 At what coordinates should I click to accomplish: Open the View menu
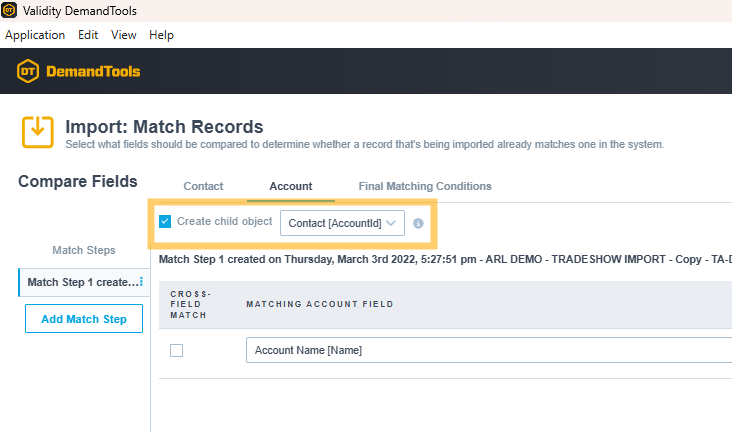(124, 35)
